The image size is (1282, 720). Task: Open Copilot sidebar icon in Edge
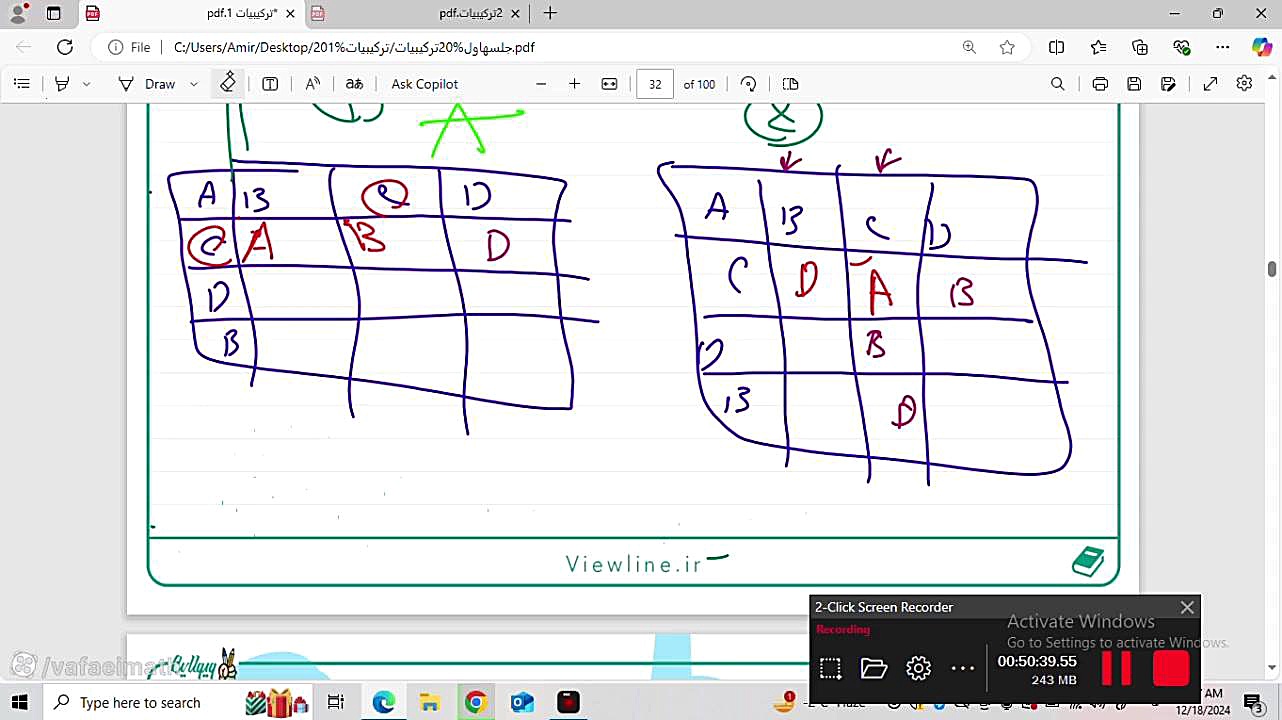[1261, 47]
